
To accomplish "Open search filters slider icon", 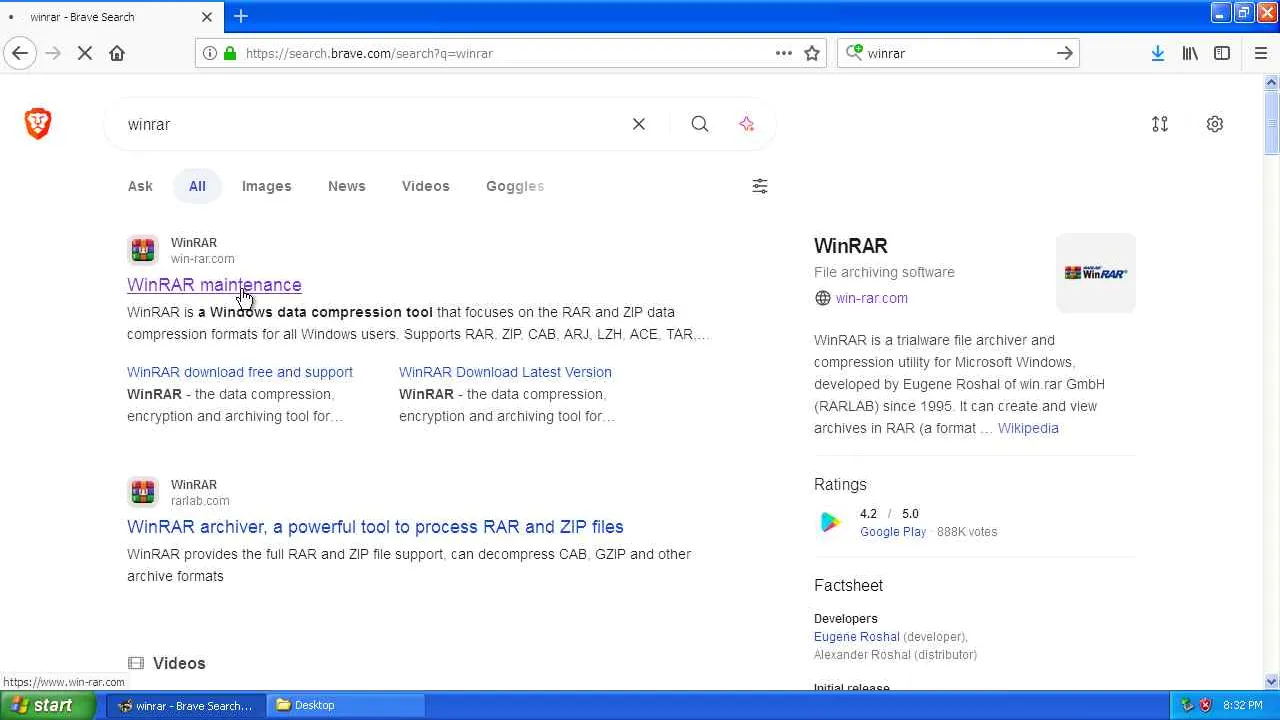I will (x=760, y=186).
